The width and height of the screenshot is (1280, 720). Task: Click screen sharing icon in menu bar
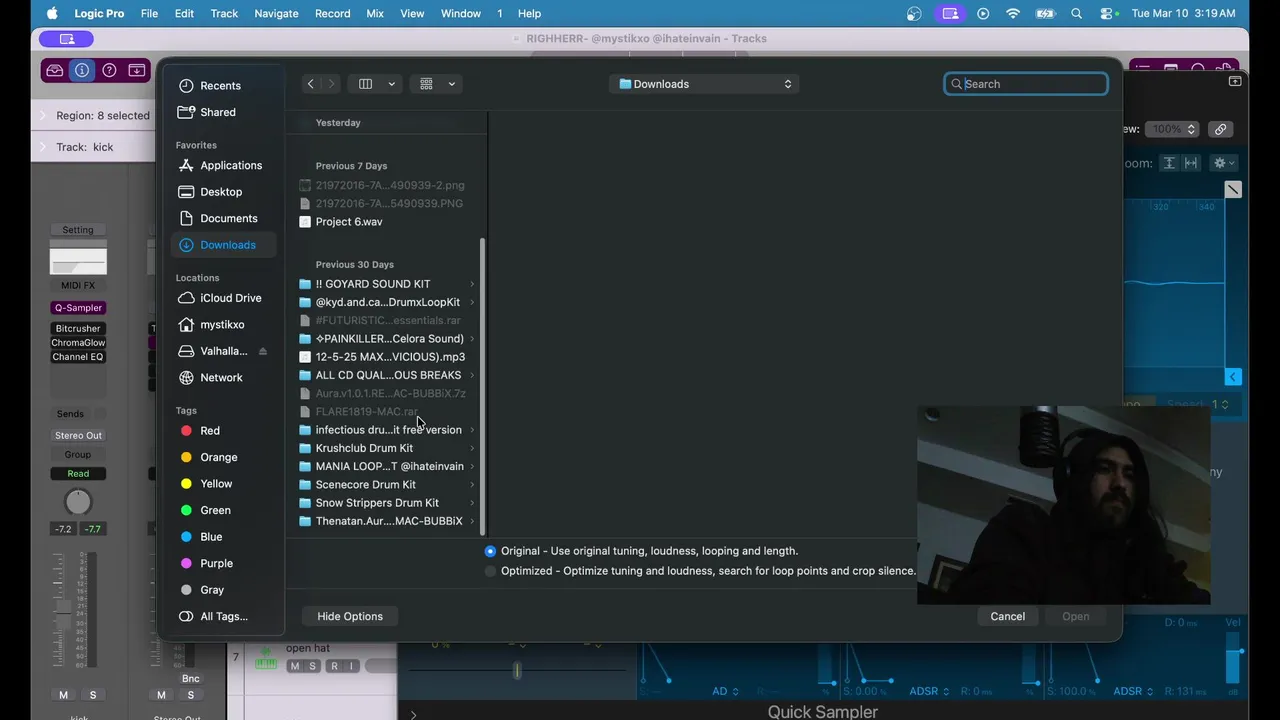pyautogui.click(x=950, y=13)
